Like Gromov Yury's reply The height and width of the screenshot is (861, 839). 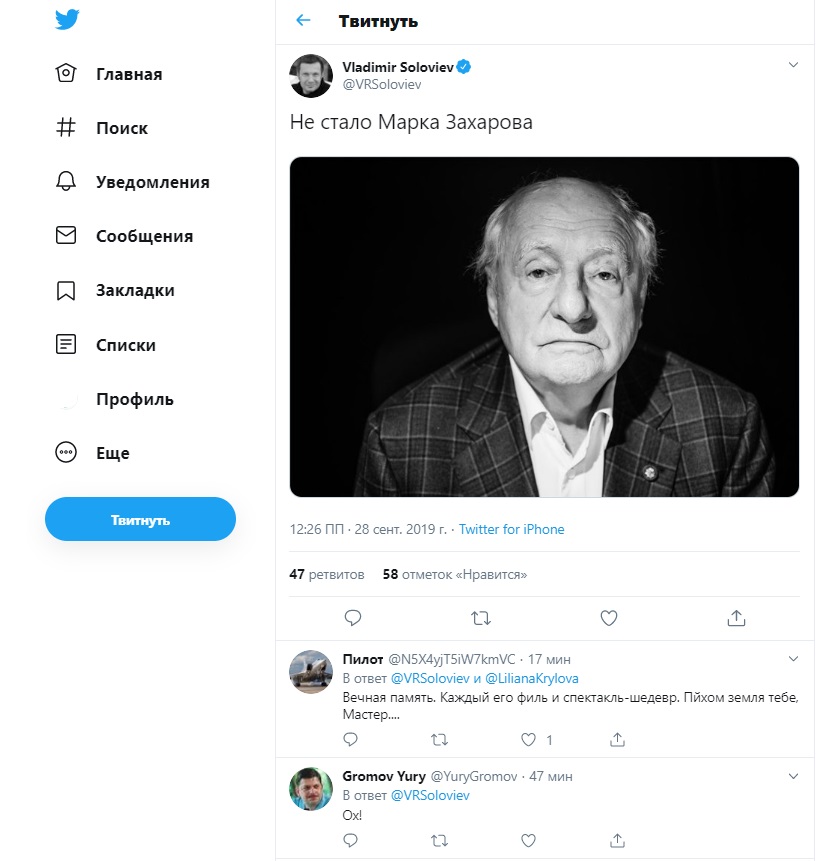click(x=529, y=839)
